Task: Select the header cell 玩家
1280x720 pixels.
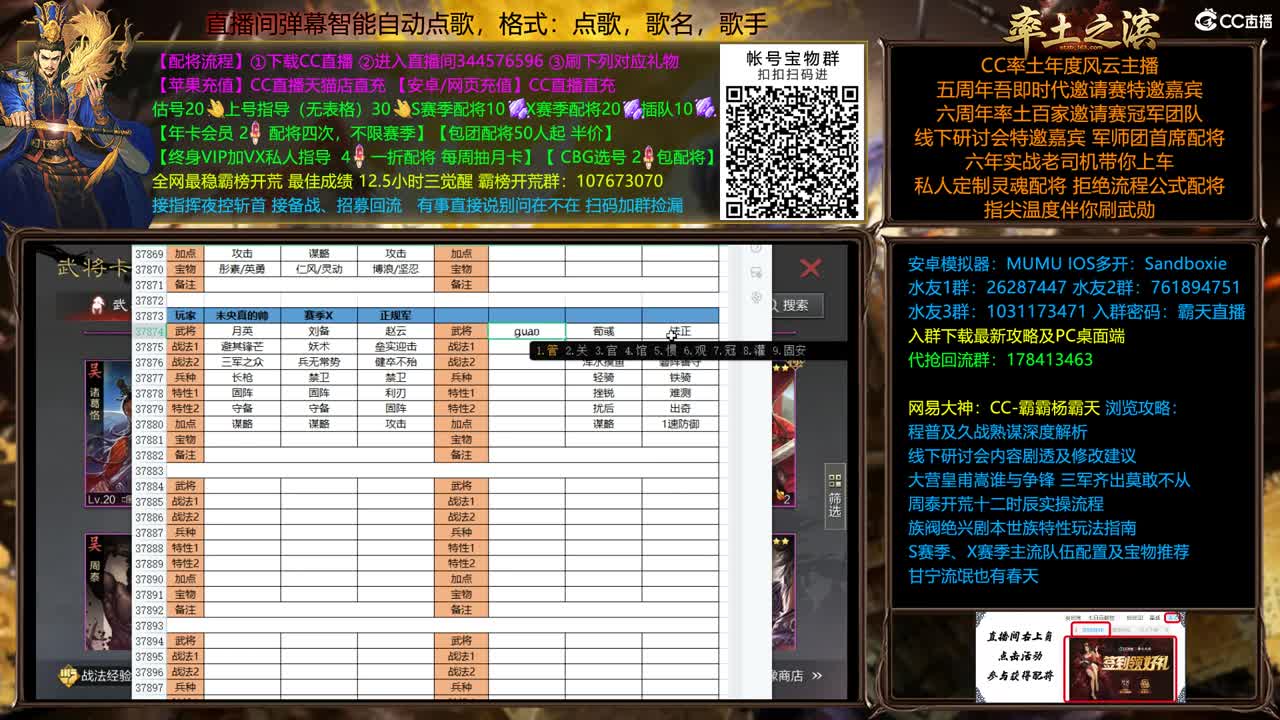Action: pos(185,316)
